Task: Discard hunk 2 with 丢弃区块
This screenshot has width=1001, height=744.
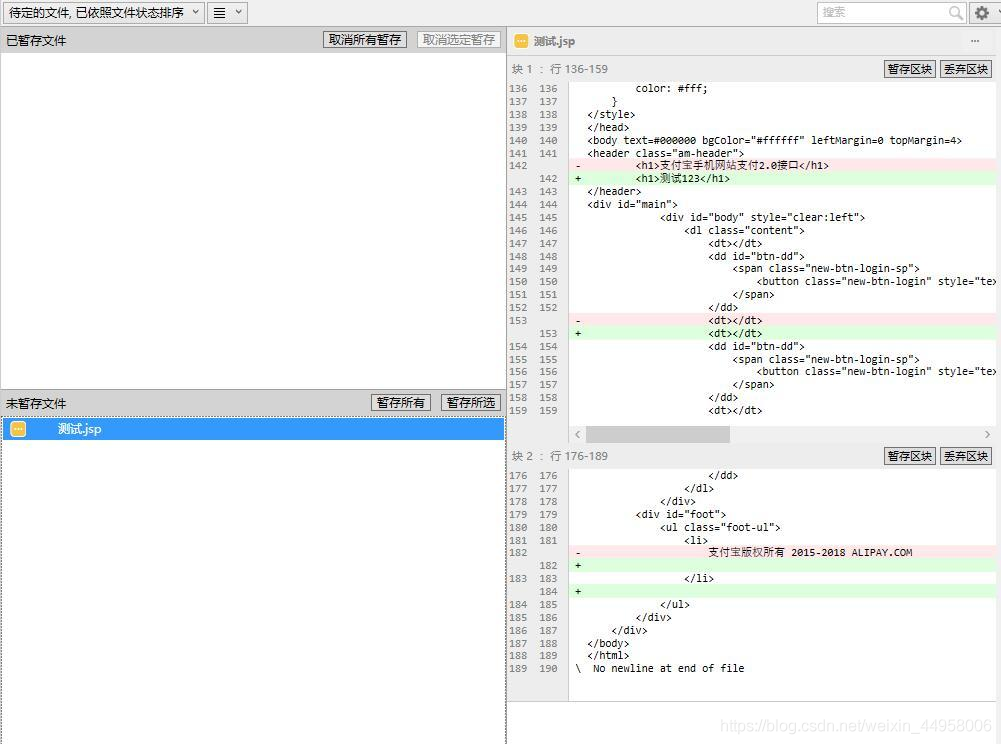Action: 966,456
